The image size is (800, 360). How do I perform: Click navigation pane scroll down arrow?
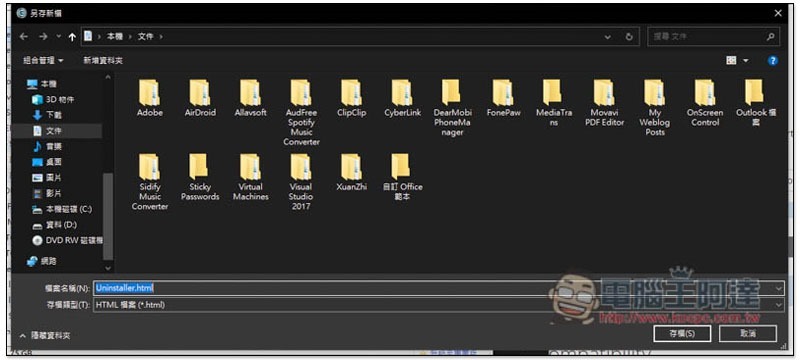coord(108,268)
